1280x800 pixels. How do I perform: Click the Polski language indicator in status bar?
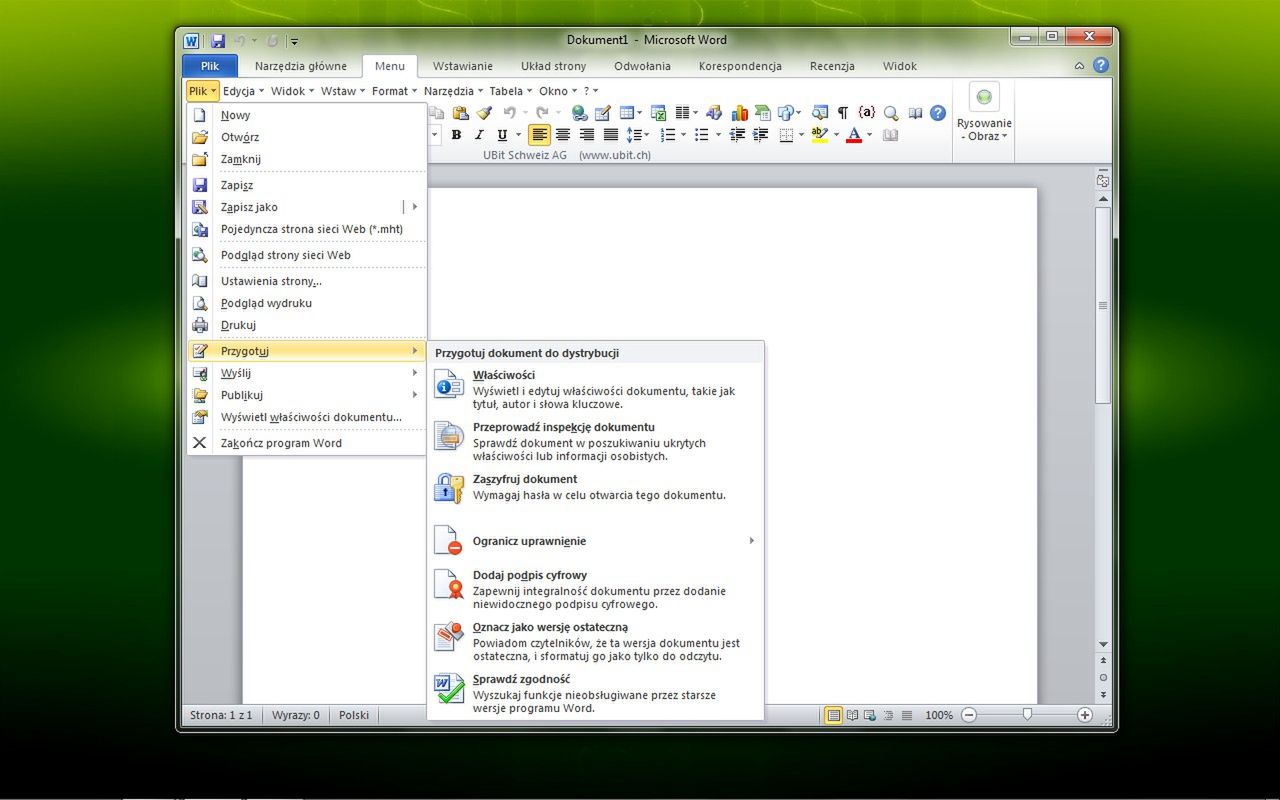click(x=353, y=714)
